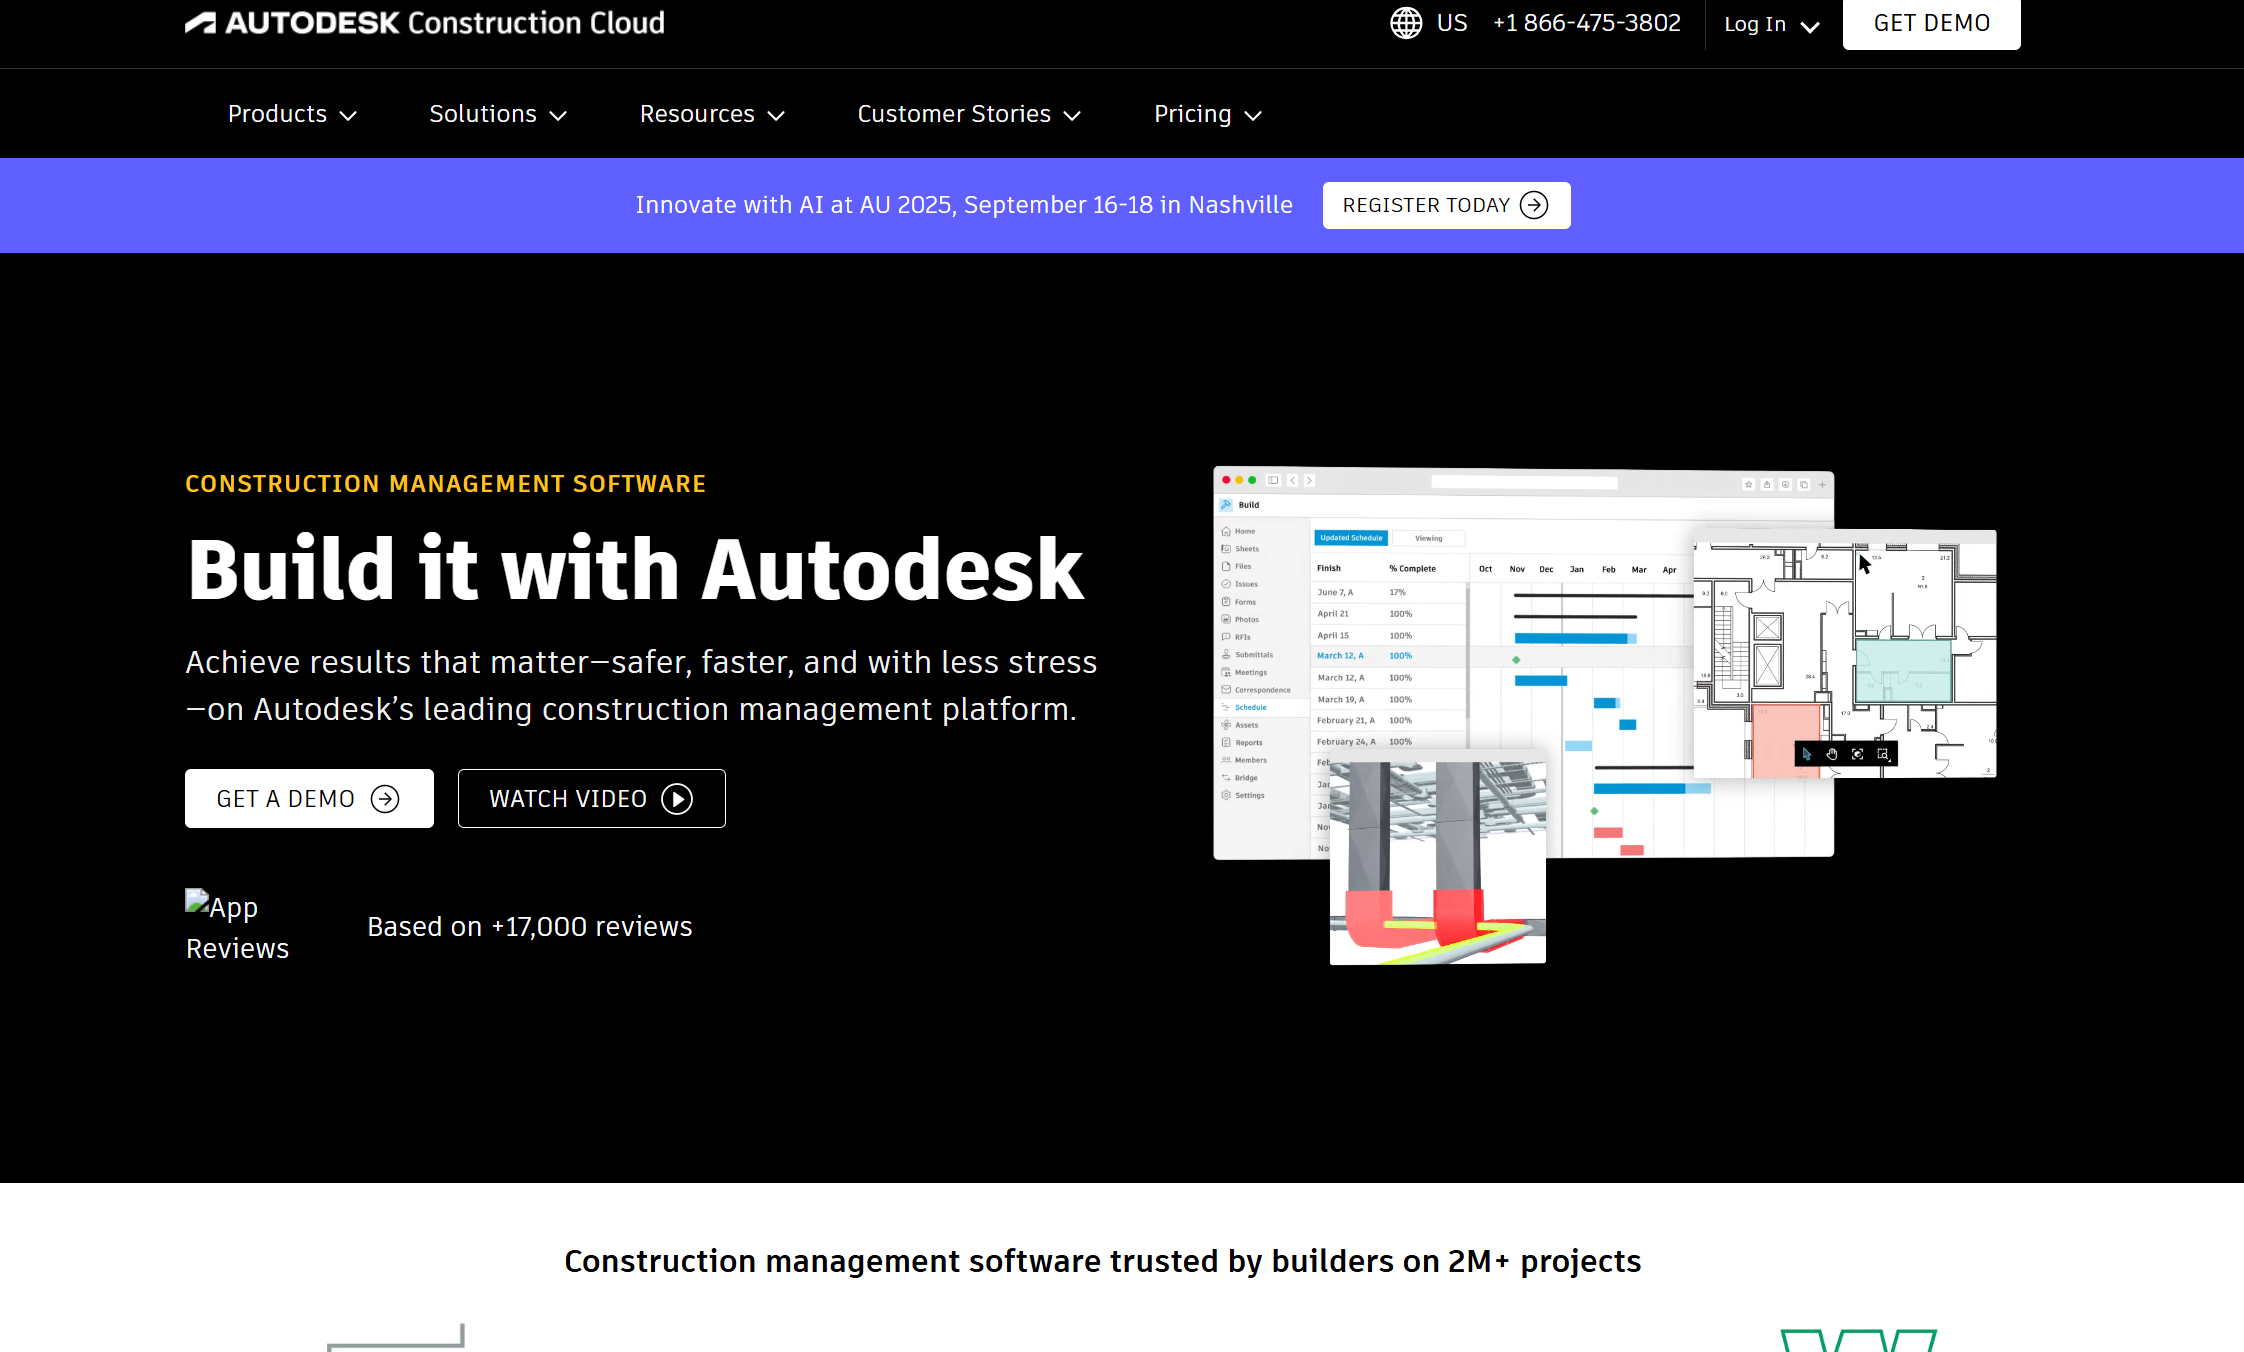Click the 3D pipe model thumbnail
This screenshot has height=1352, width=2244.
(1437, 862)
